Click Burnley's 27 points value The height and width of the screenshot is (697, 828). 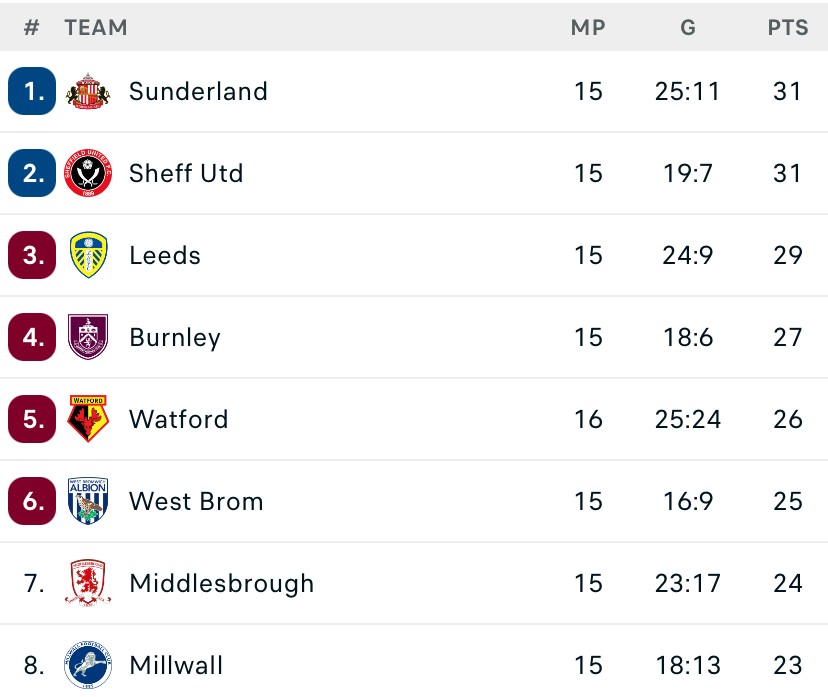coord(788,338)
